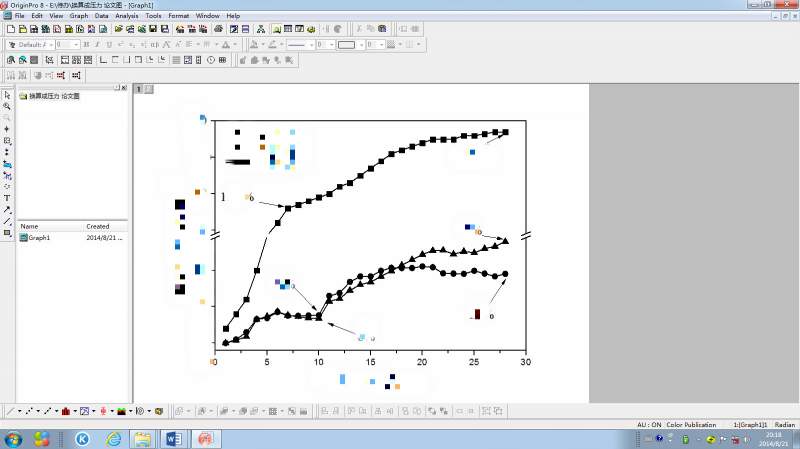Open Project Explorer toolbar icon
Viewport: 800px width, 449px height.
click(276, 29)
